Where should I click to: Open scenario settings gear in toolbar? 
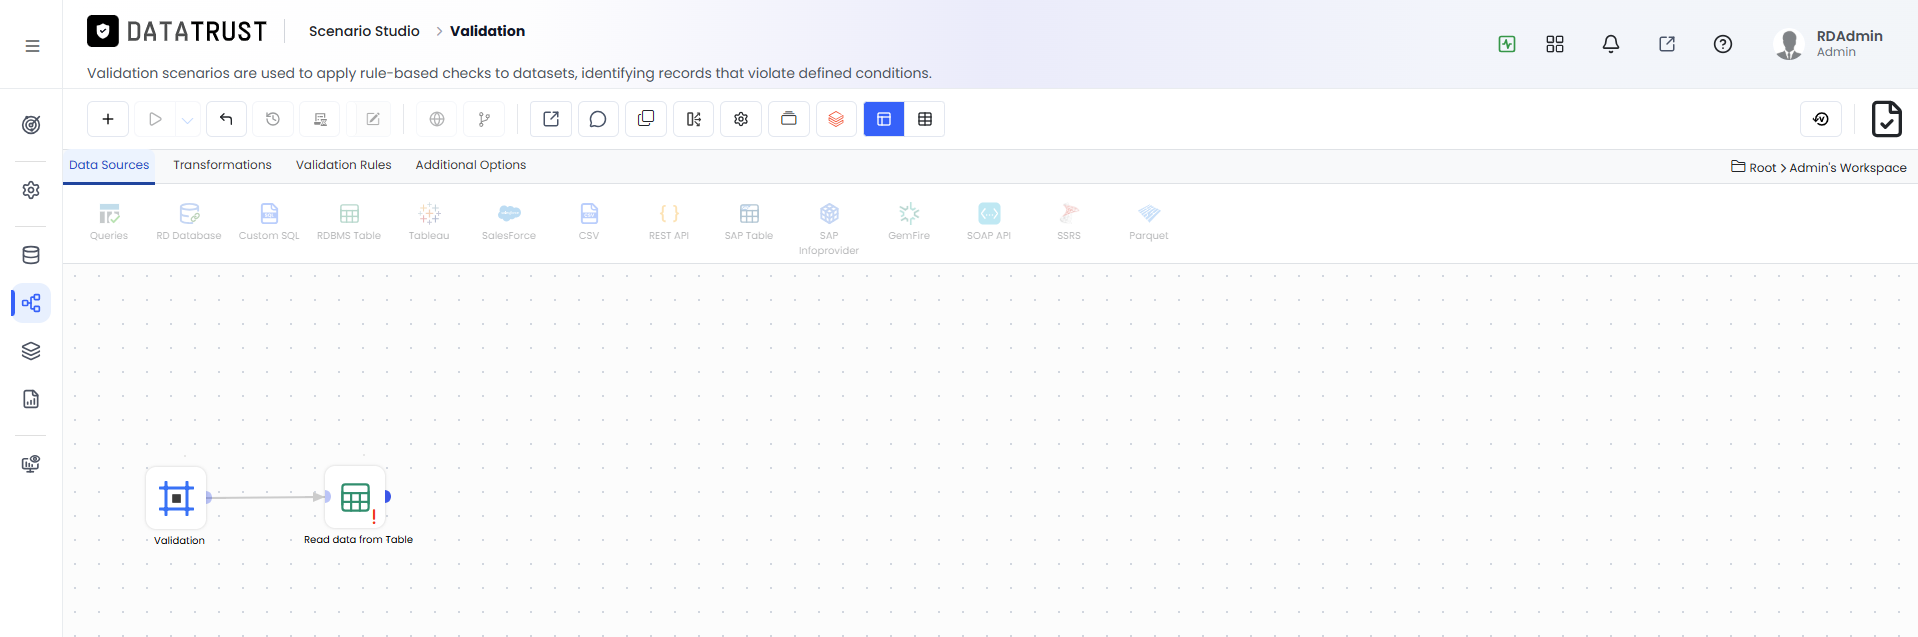point(741,119)
